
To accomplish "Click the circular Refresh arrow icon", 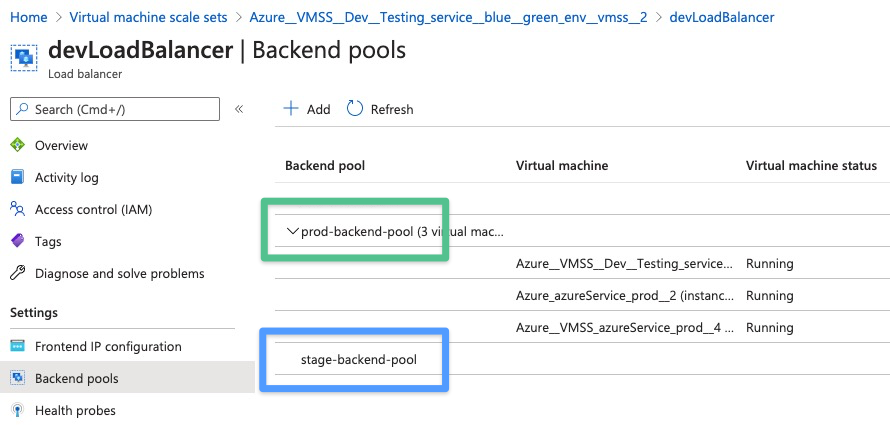I will (355, 108).
